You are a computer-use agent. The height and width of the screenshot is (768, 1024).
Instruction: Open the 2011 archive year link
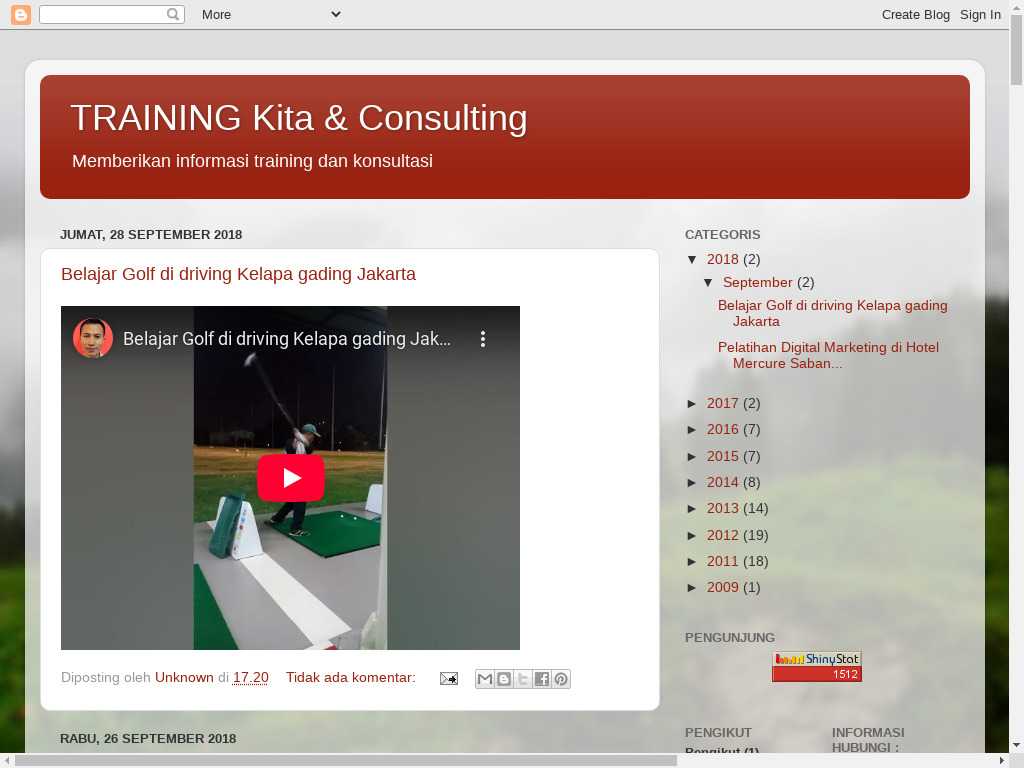(x=722, y=562)
